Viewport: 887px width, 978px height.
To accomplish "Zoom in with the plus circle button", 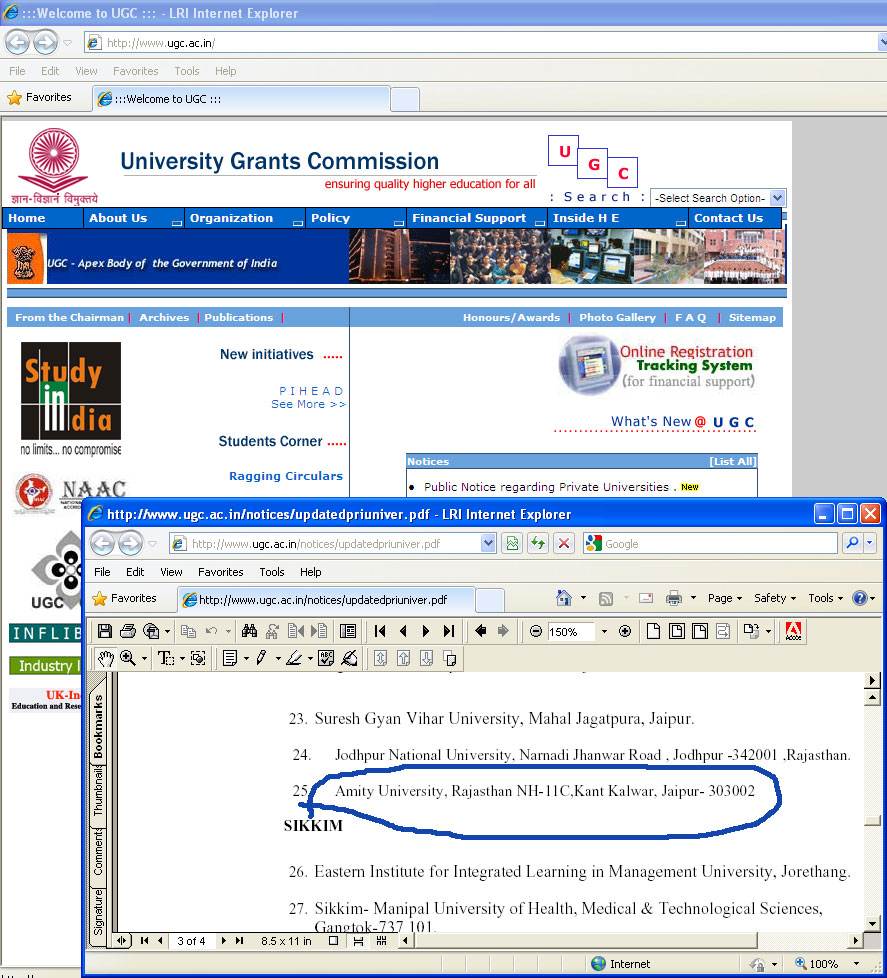I will 625,631.
